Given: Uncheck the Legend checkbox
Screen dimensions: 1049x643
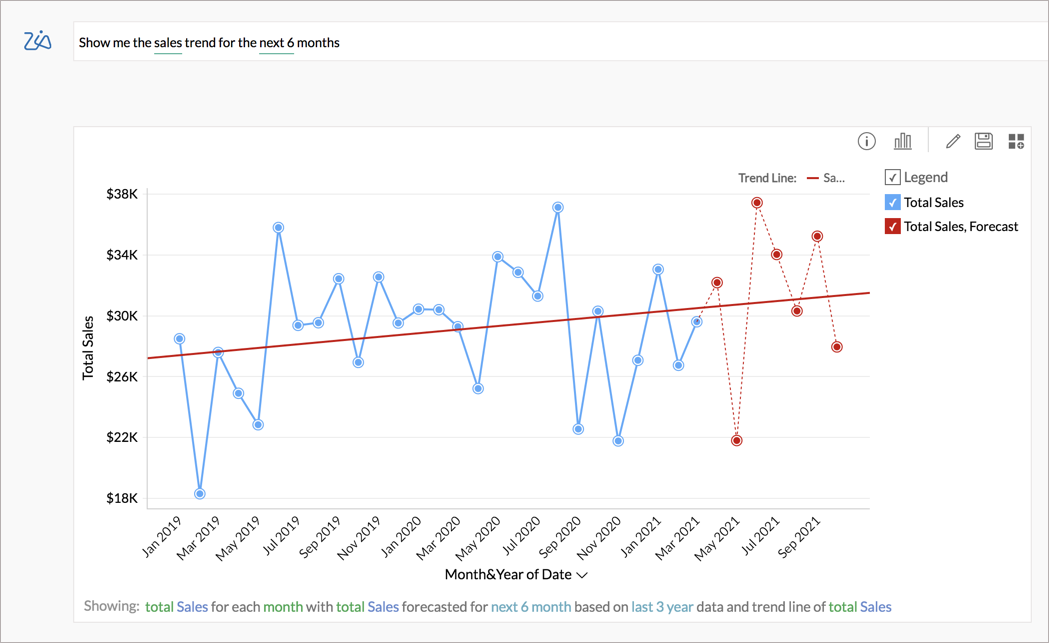Looking at the screenshot, I should click(x=891, y=177).
